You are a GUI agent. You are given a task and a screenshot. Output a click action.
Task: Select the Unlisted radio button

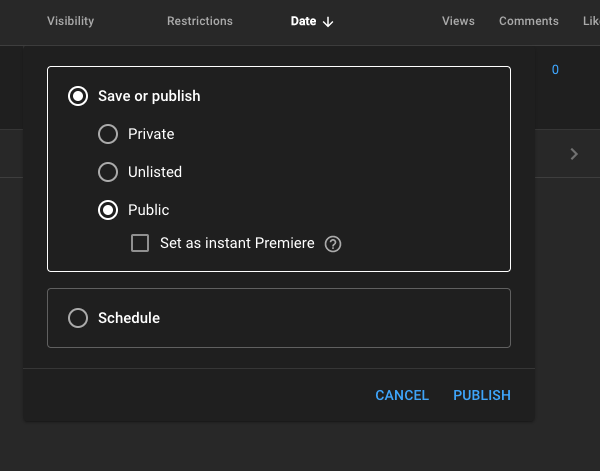pos(108,172)
